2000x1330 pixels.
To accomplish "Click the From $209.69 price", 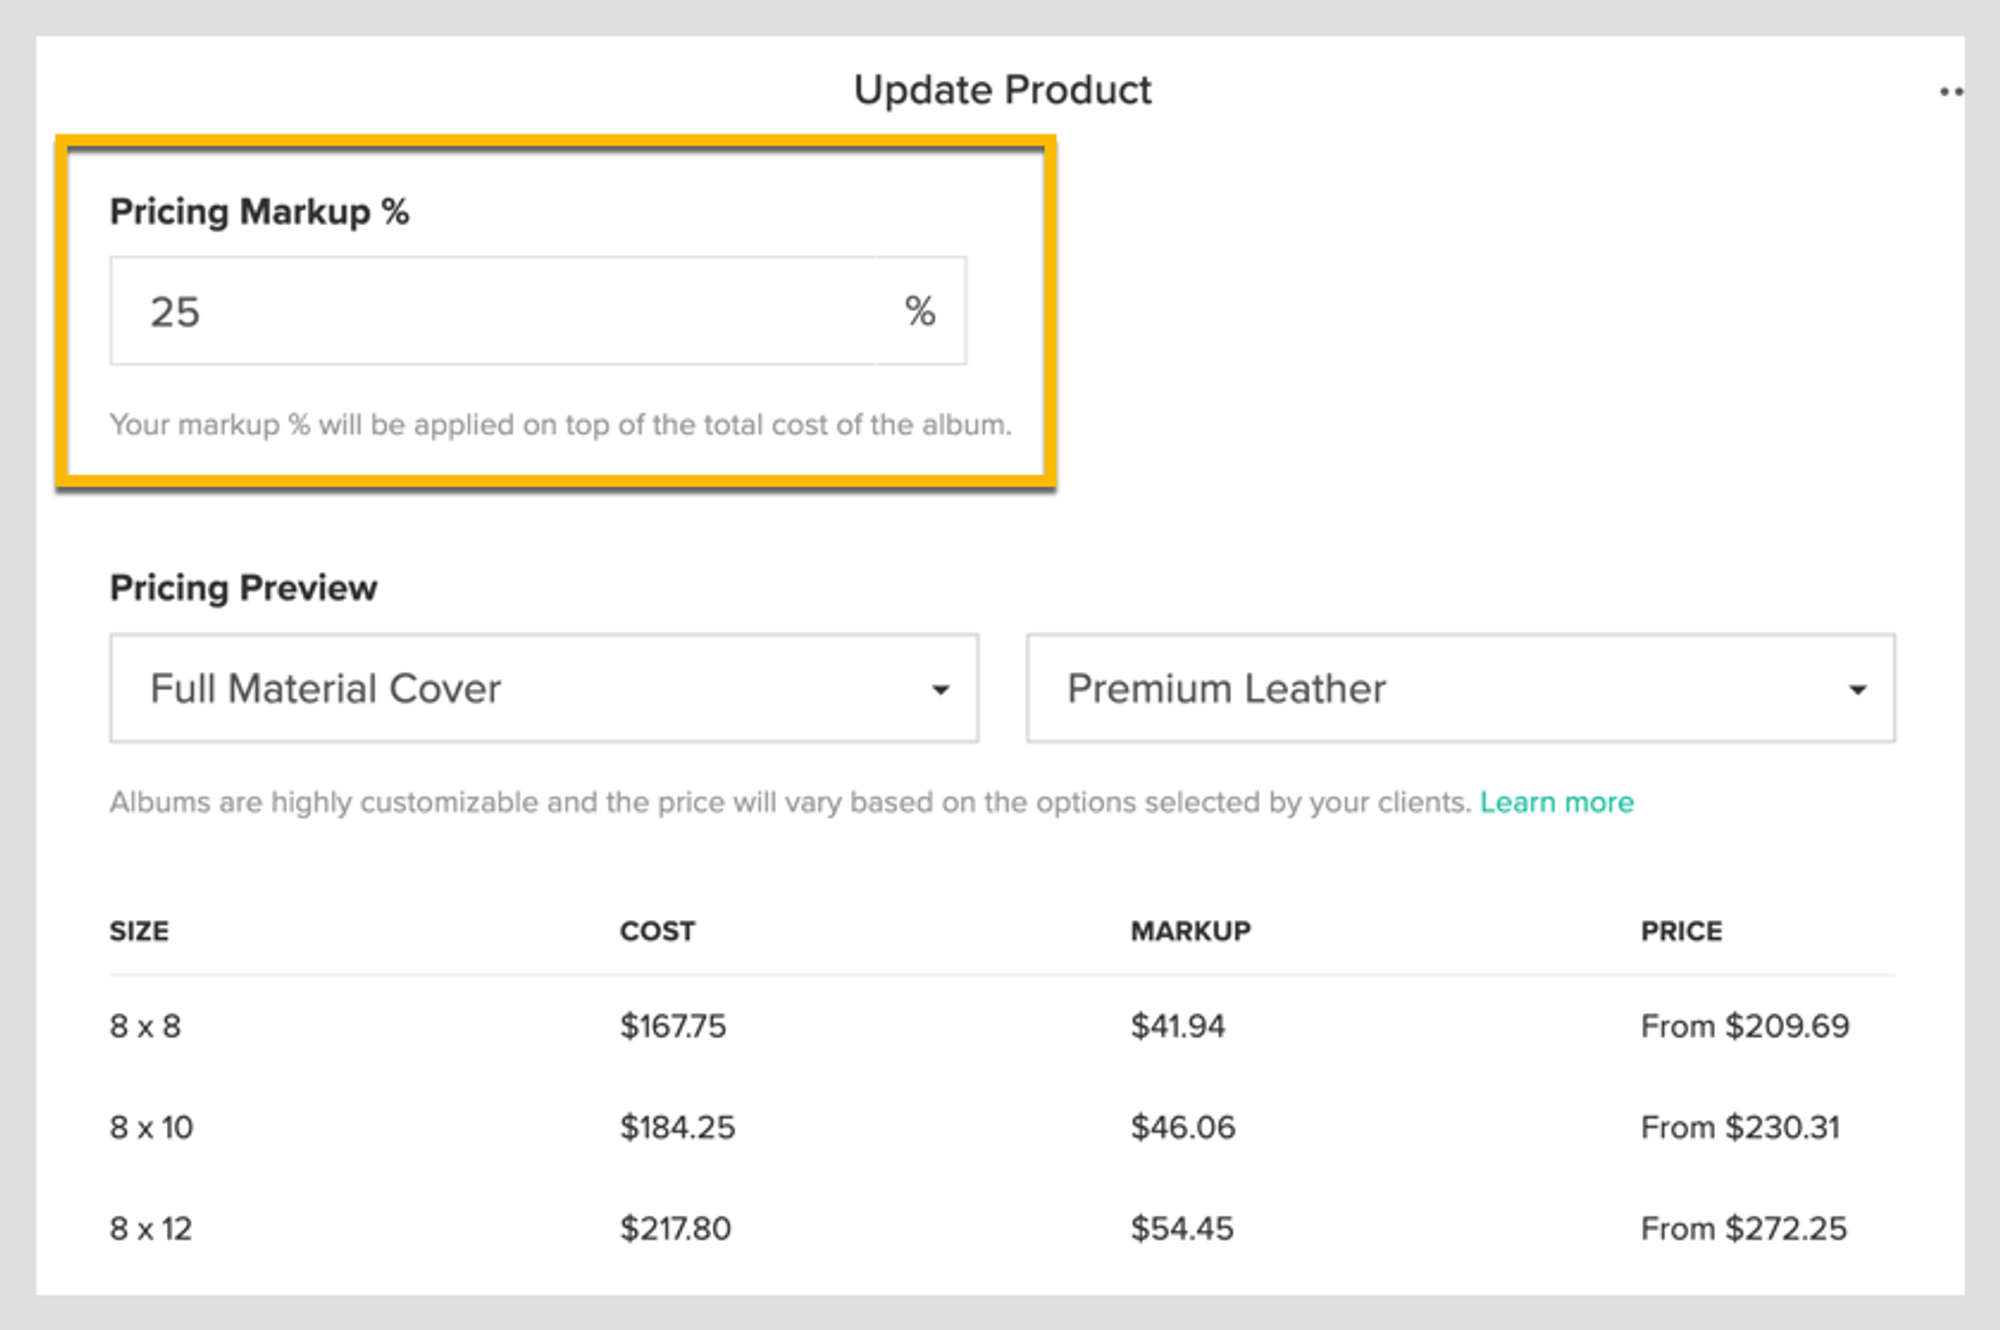I will [1746, 1026].
